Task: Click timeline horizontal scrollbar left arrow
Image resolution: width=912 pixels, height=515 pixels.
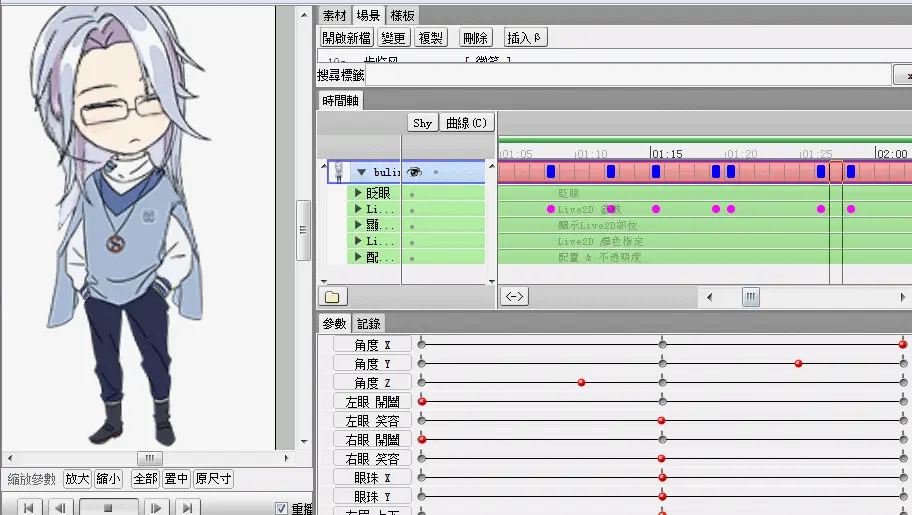Action: (x=709, y=297)
